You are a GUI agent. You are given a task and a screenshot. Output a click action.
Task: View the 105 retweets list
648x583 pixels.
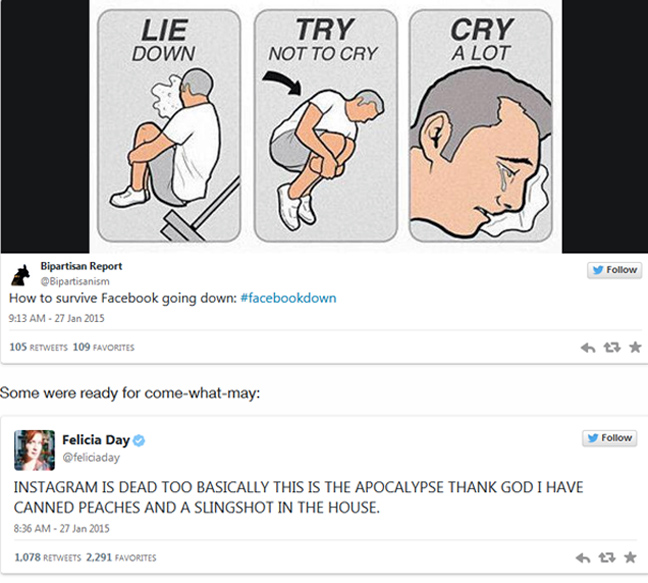click(37, 347)
